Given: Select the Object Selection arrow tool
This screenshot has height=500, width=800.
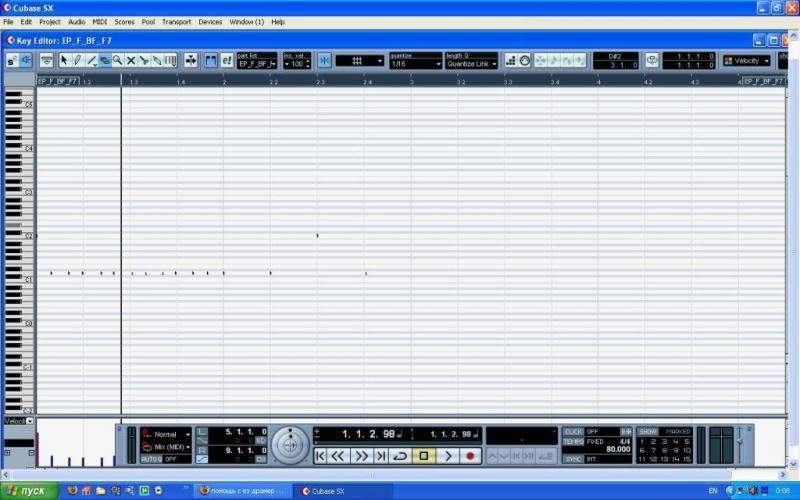Looking at the screenshot, I should pos(64,61).
